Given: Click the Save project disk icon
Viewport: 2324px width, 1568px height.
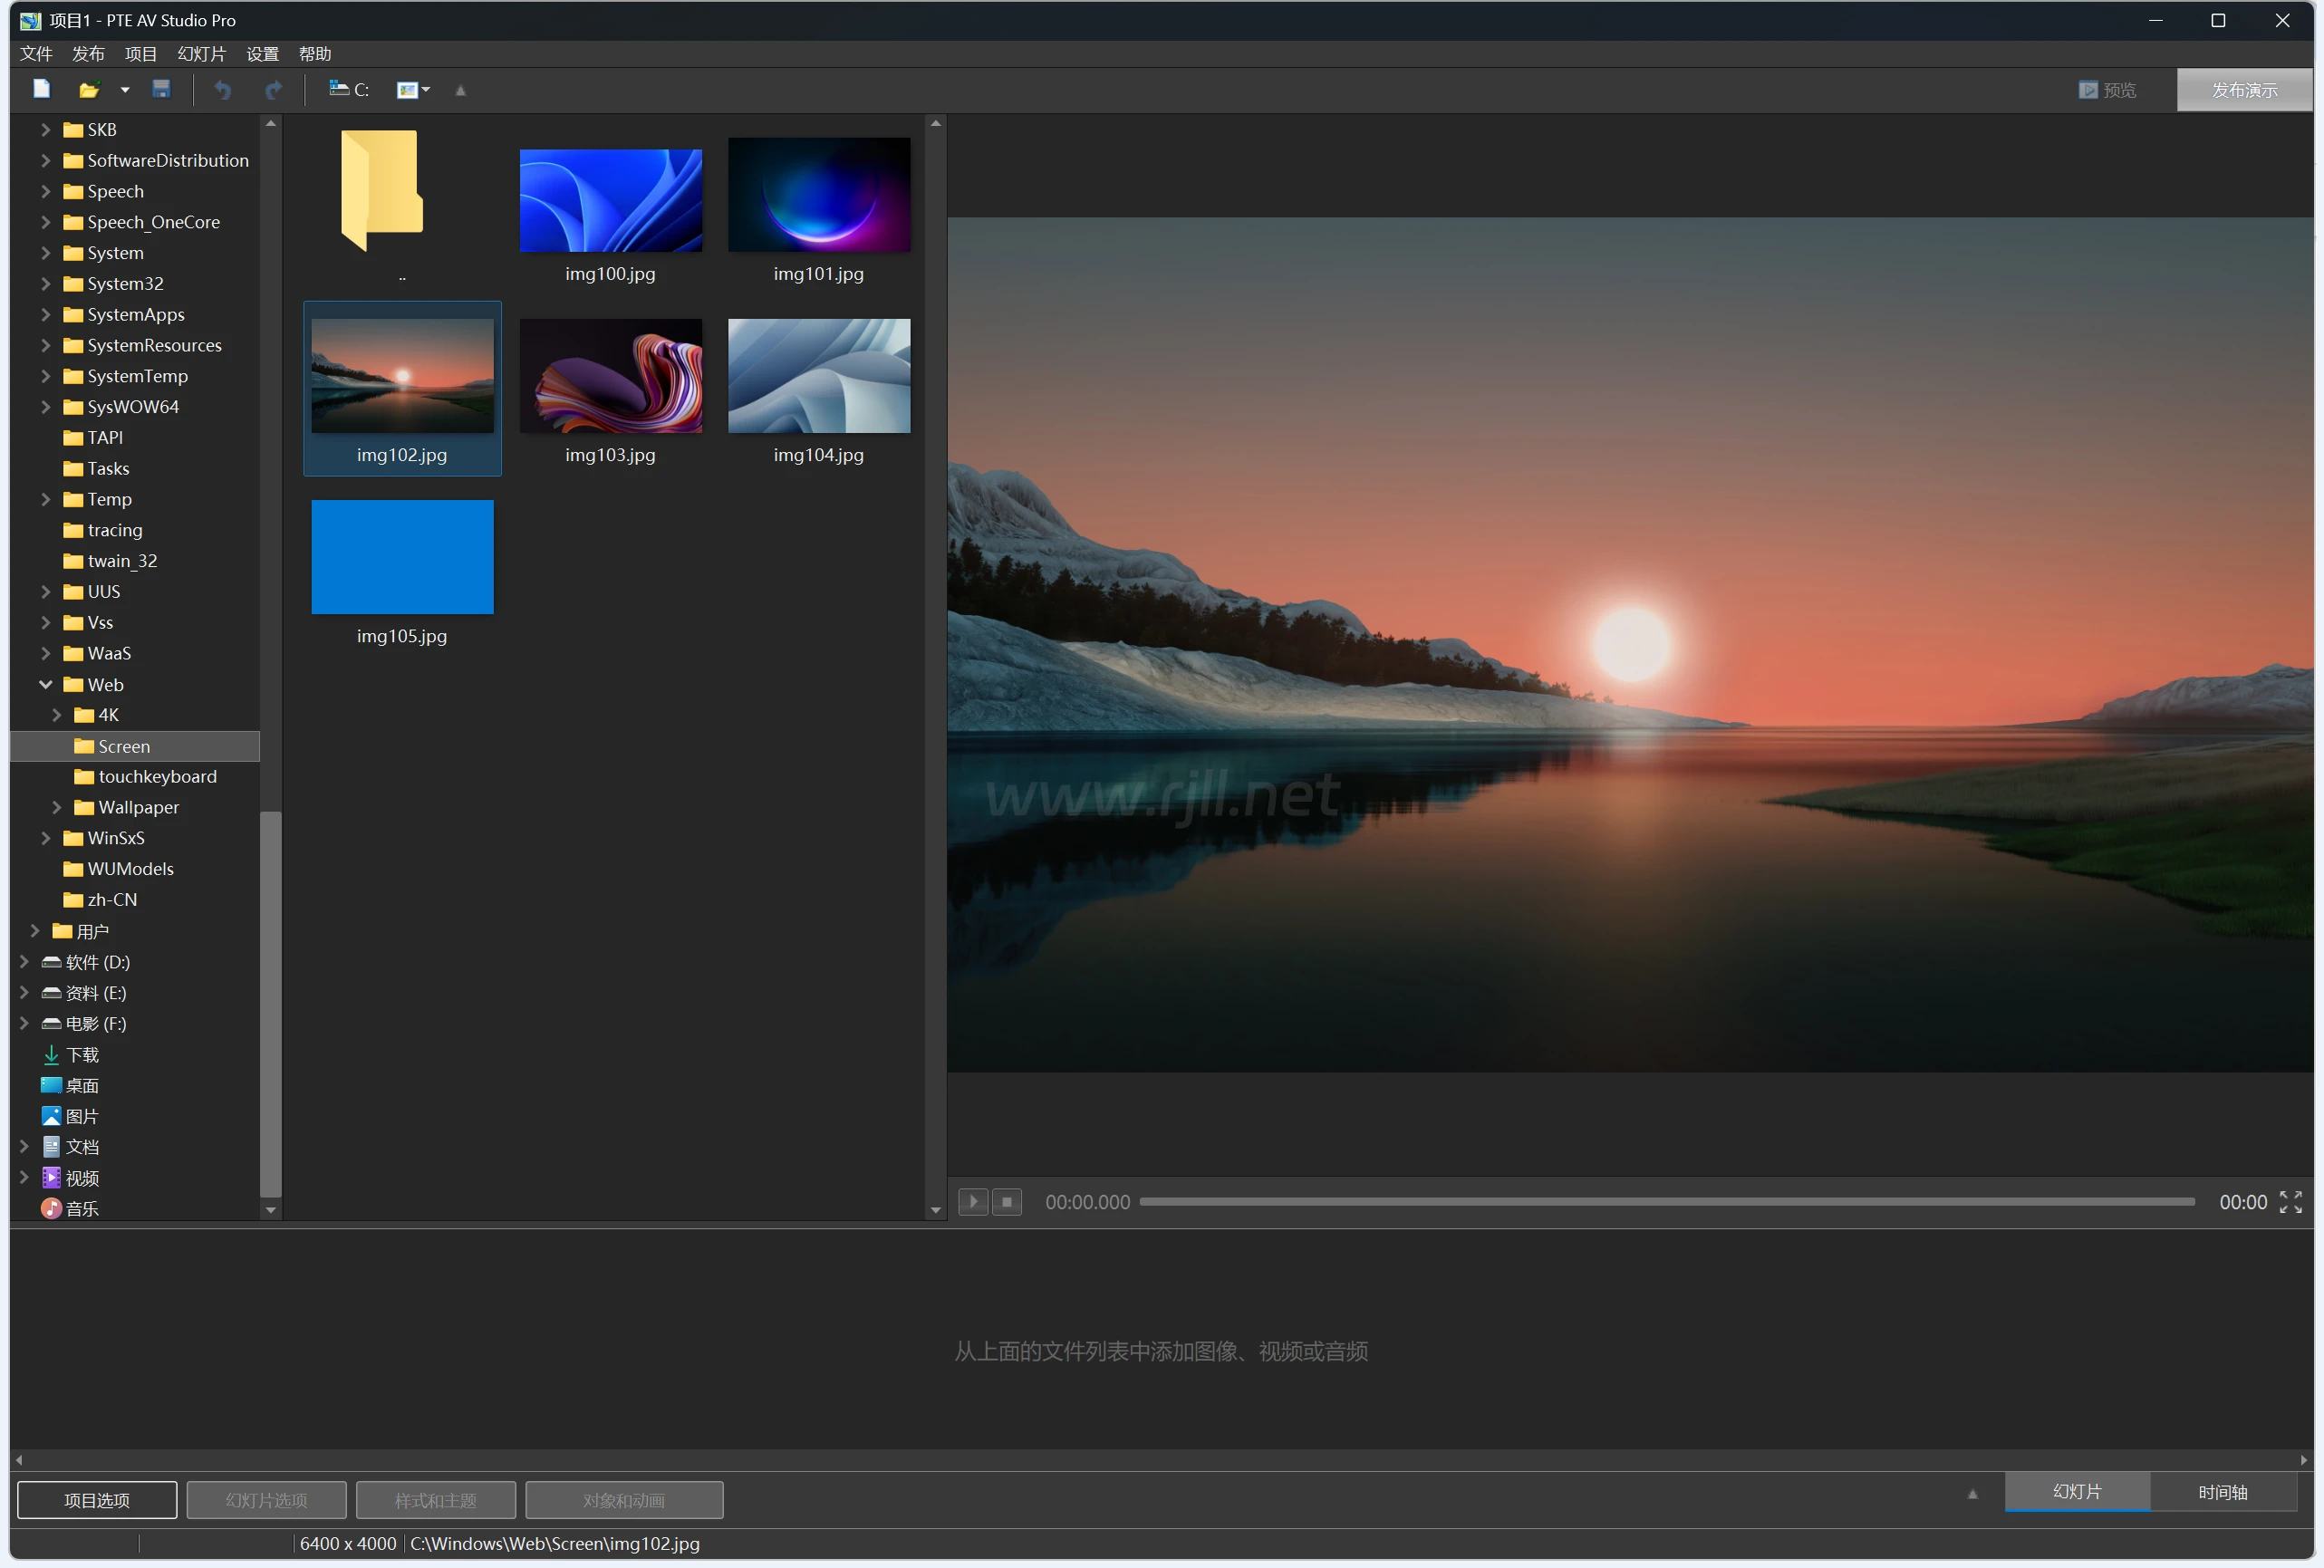Looking at the screenshot, I should point(161,89).
